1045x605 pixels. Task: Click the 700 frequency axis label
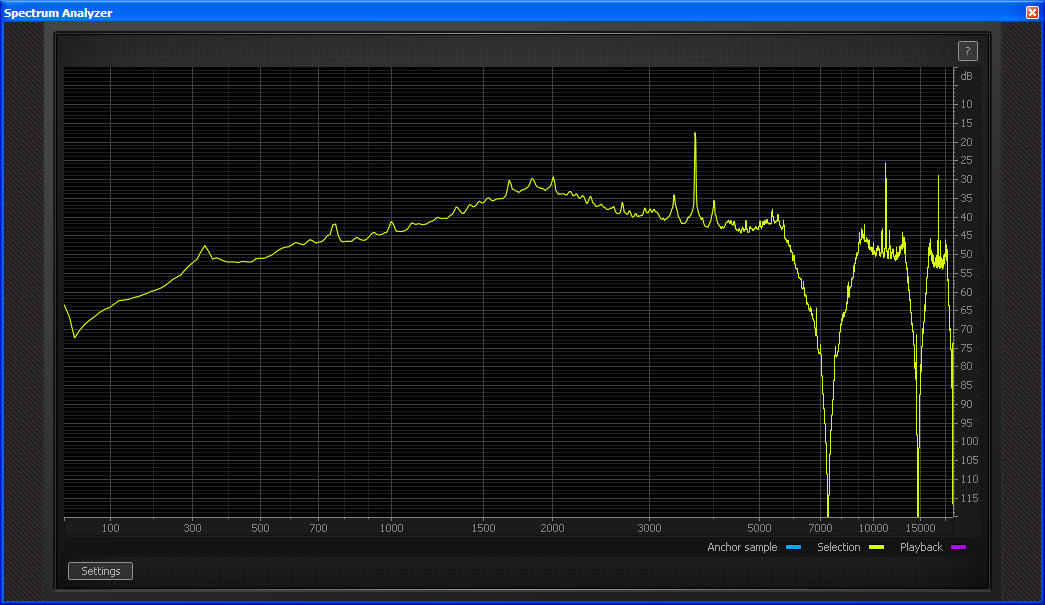pyautogui.click(x=318, y=528)
